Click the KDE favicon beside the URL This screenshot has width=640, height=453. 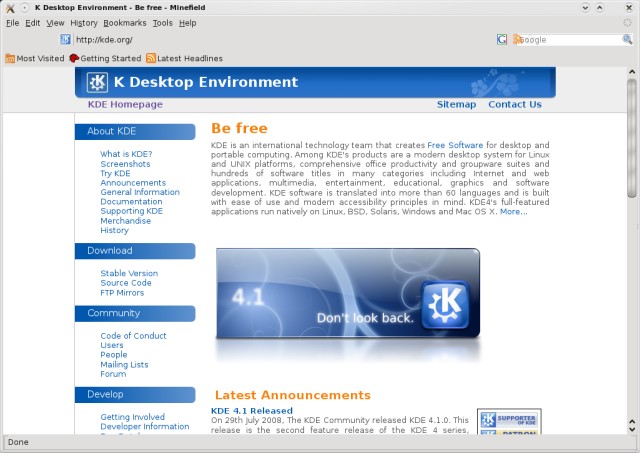click(65, 40)
